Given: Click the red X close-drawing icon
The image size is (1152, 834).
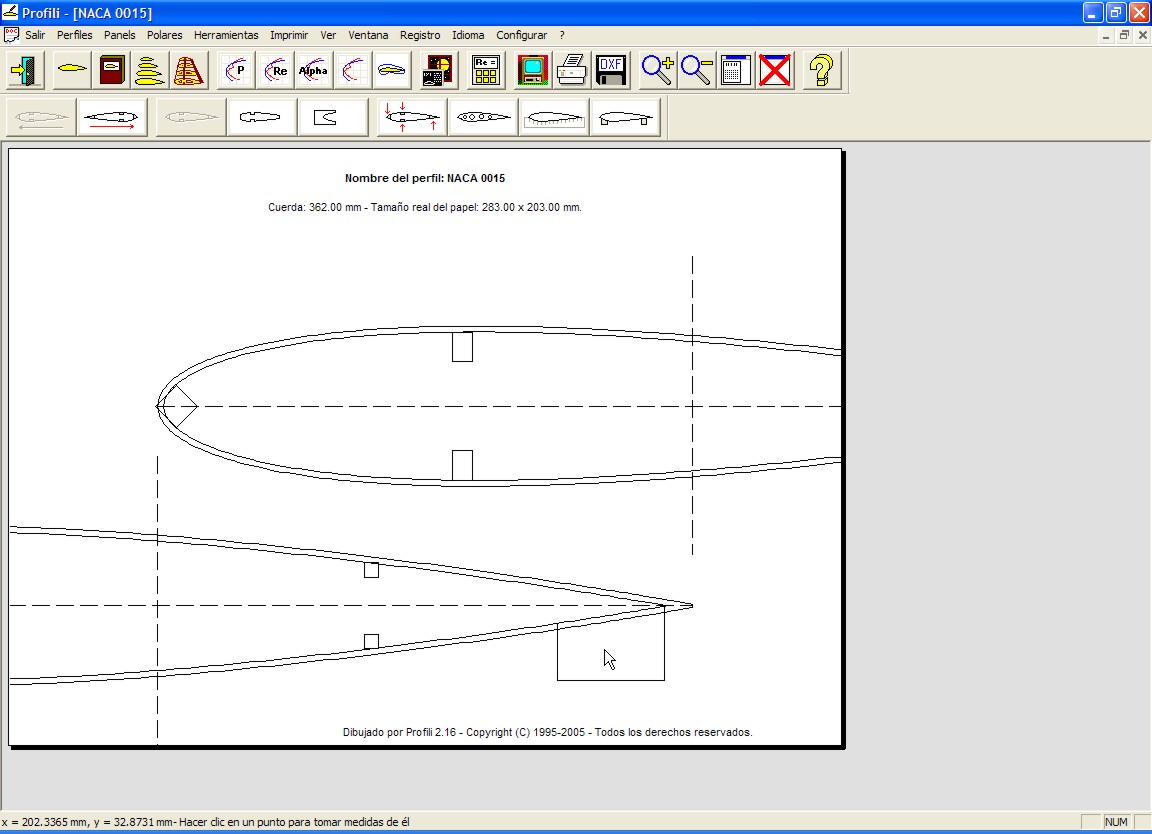Looking at the screenshot, I should (x=775, y=71).
